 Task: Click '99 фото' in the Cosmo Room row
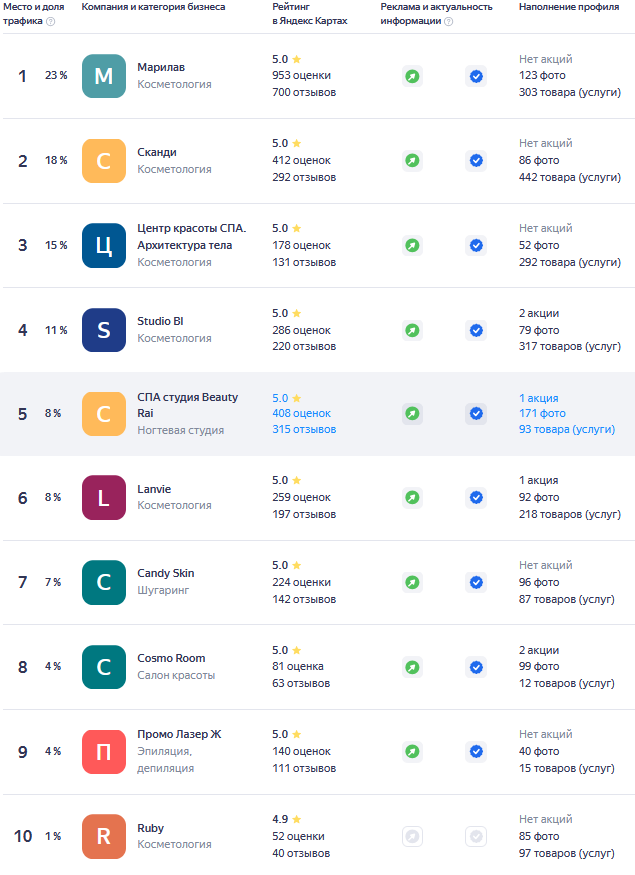(539, 666)
